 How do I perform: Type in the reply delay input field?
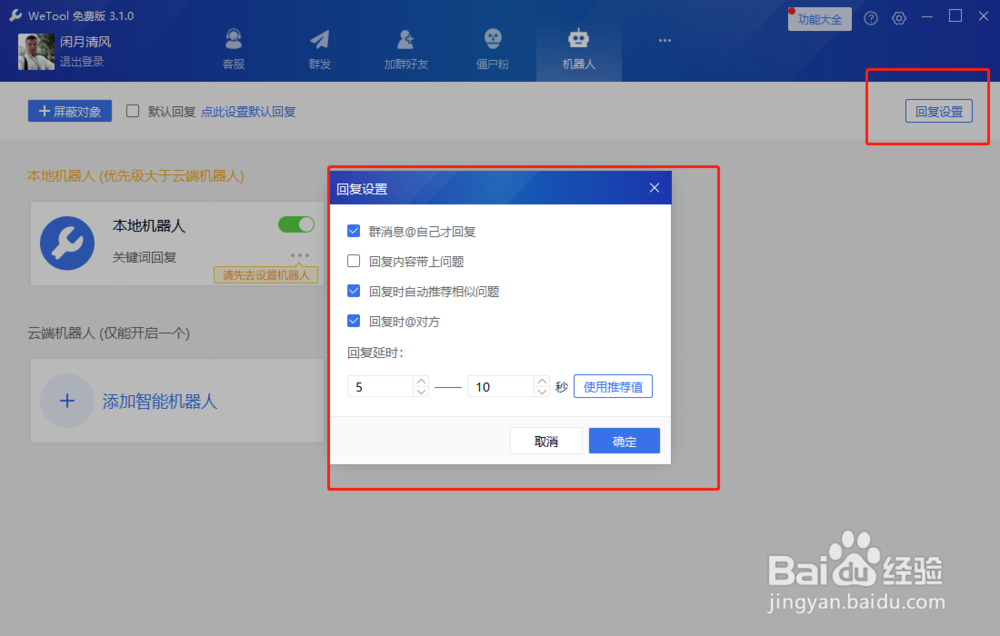pos(380,385)
